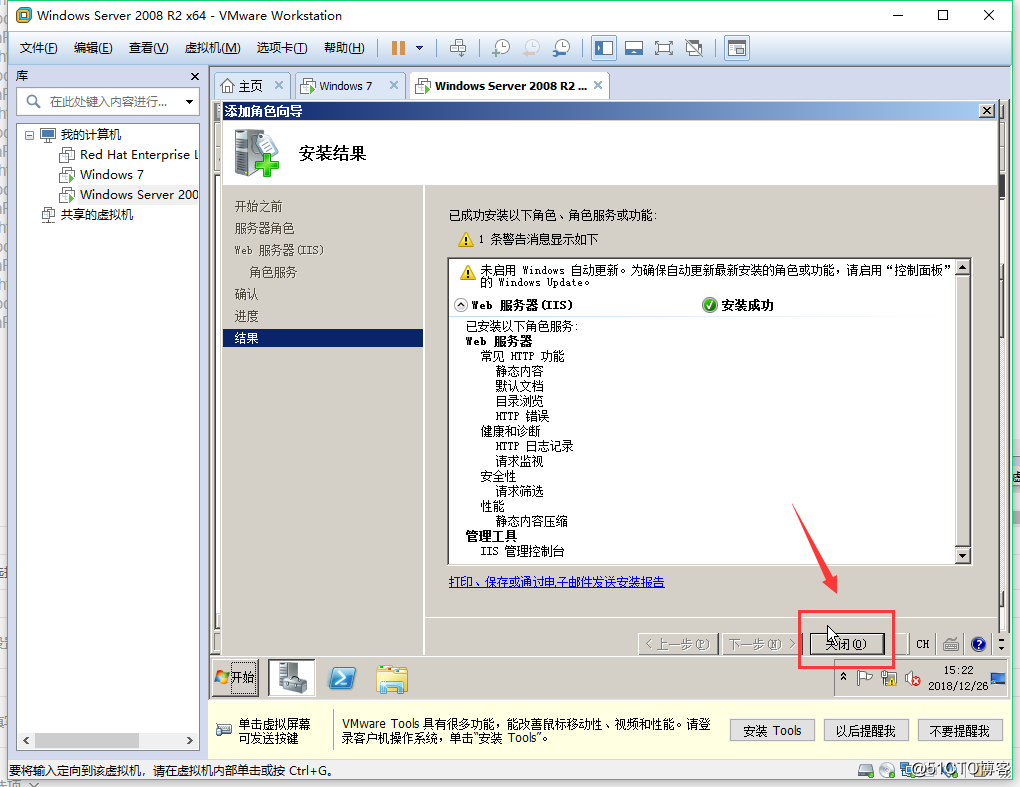Image resolution: width=1020 pixels, height=787 pixels.
Task: Select 共享的虚拟机 in the library
Action: pos(88,215)
